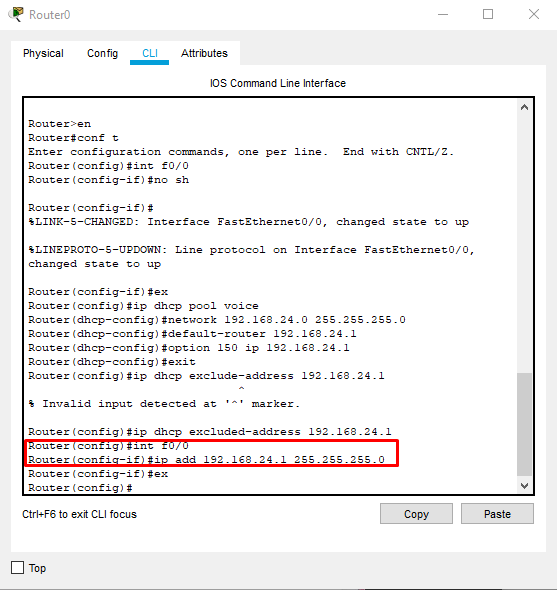Click the Router(config)# prompt line at bottom

click(x=80, y=488)
